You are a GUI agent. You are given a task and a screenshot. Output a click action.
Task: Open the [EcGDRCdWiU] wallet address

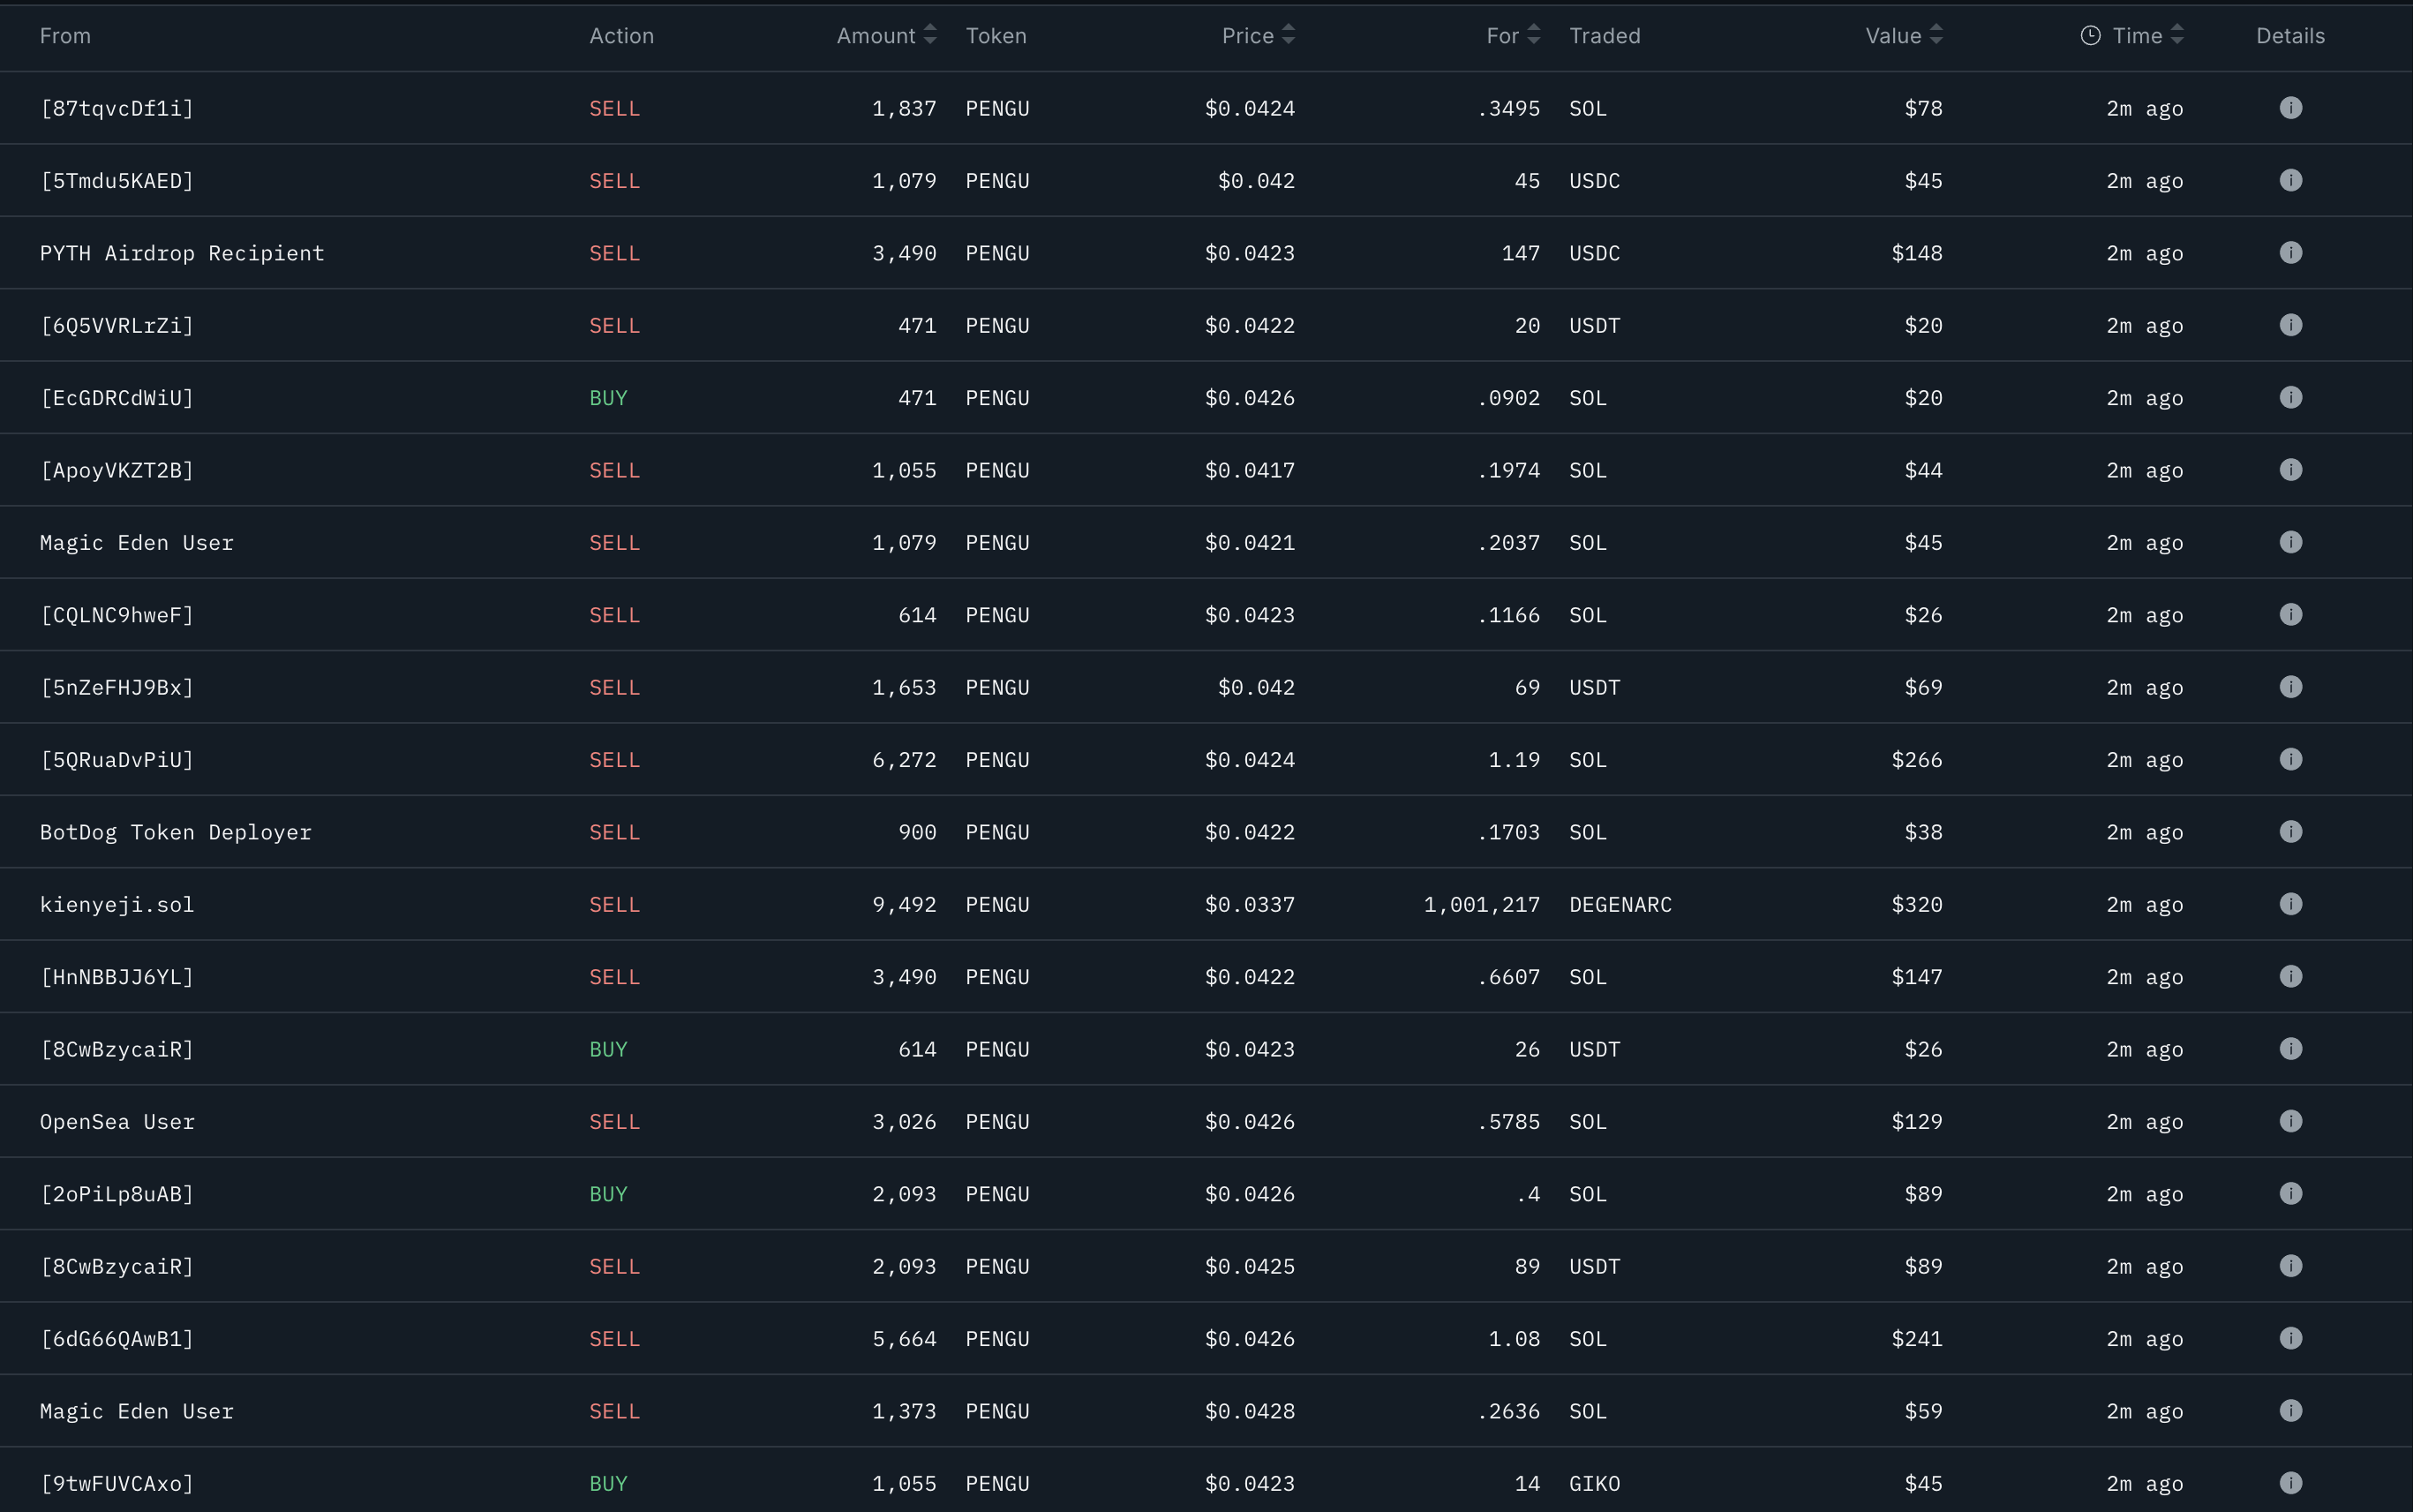117,398
